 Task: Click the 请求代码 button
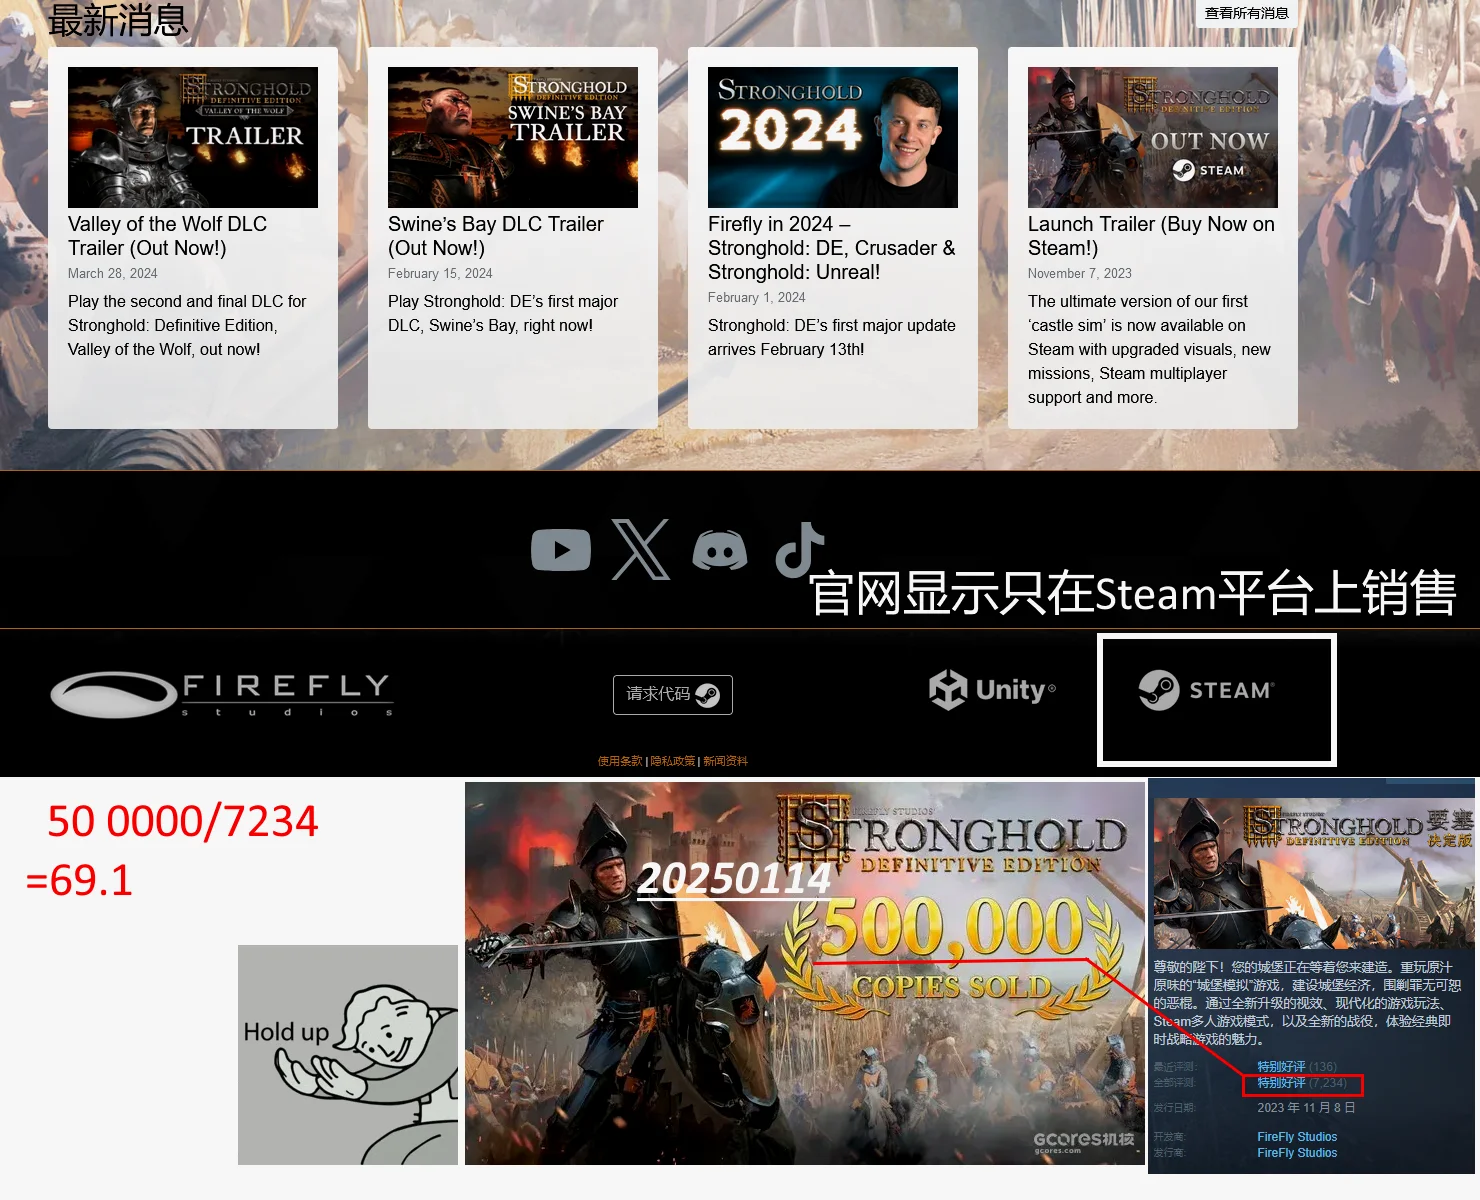point(672,695)
